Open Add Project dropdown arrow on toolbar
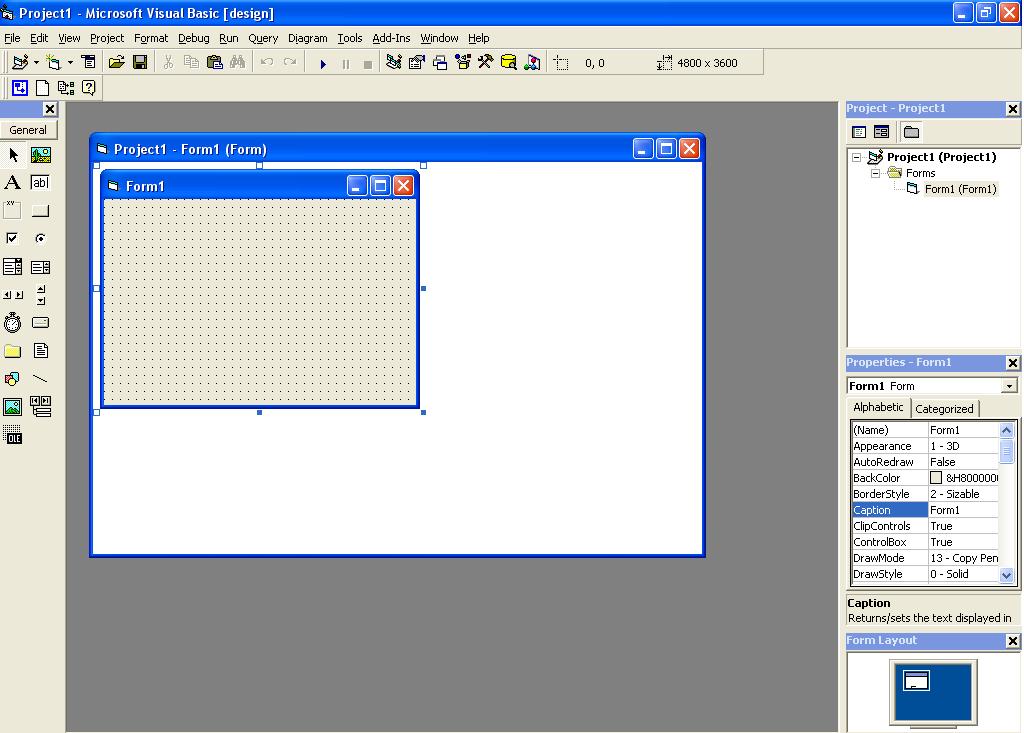 click(x=36, y=62)
